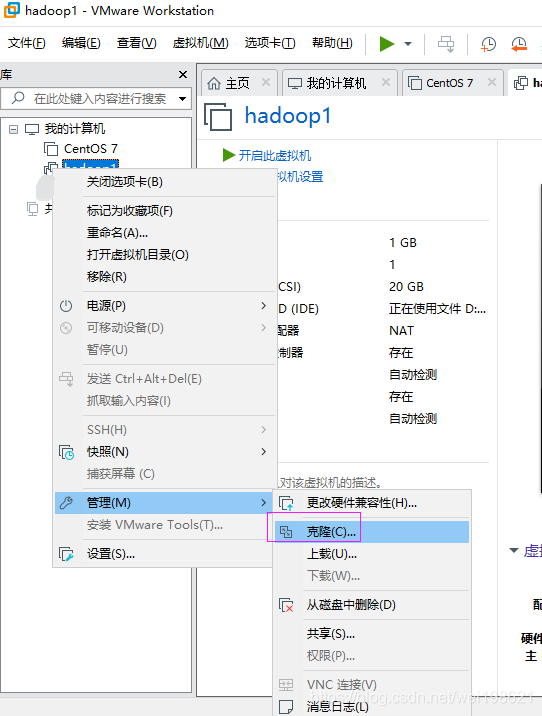The width and height of the screenshot is (542, 716).
Task: Choose 打开虚拟机目录(O) in context menu
Action: point(165,255)
